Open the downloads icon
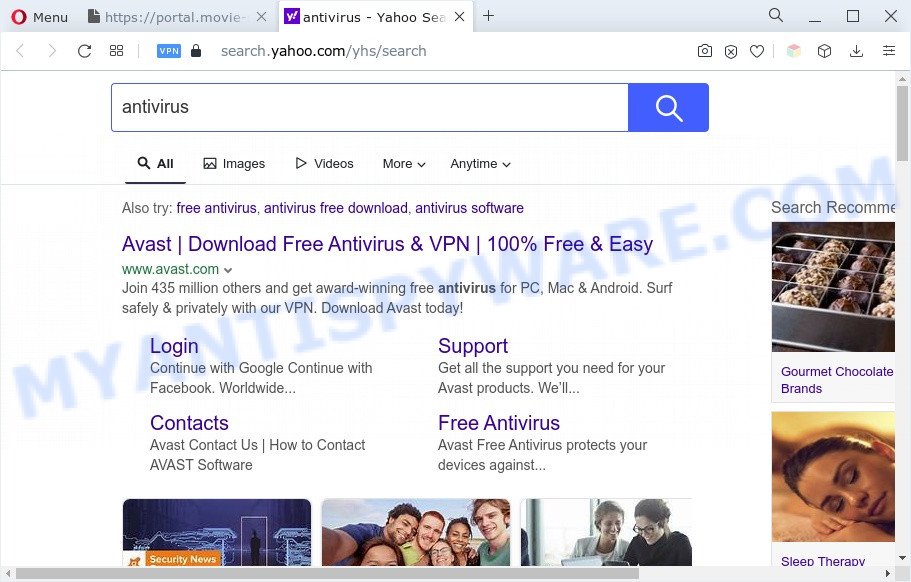 [856, 51]
